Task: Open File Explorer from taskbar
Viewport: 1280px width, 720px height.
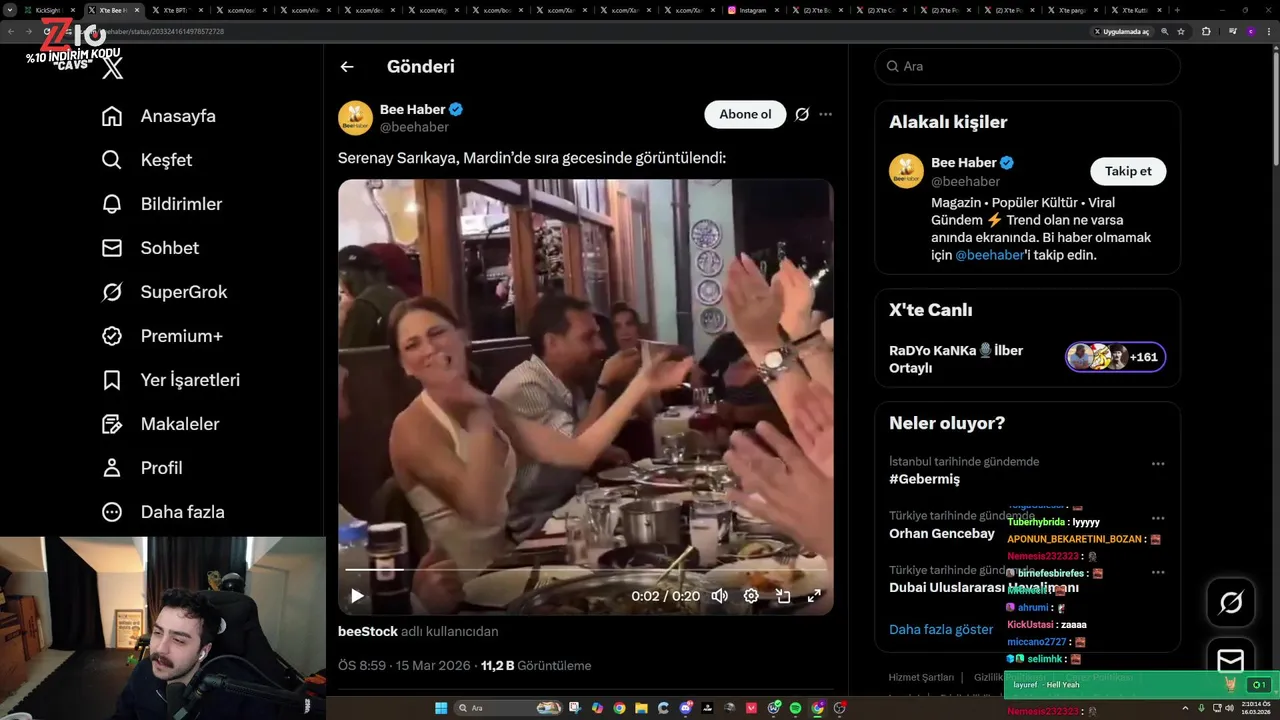Action: [641, 708]
